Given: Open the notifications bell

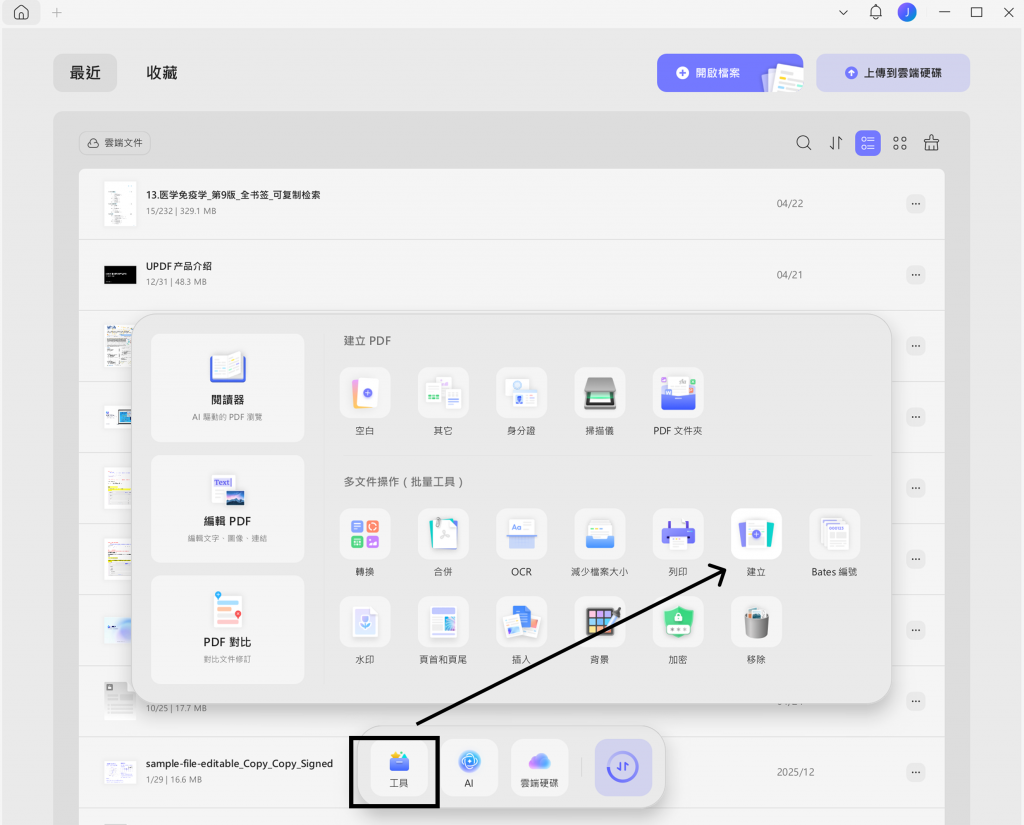Looking at the screenshot, I should [x=876, y=12].
